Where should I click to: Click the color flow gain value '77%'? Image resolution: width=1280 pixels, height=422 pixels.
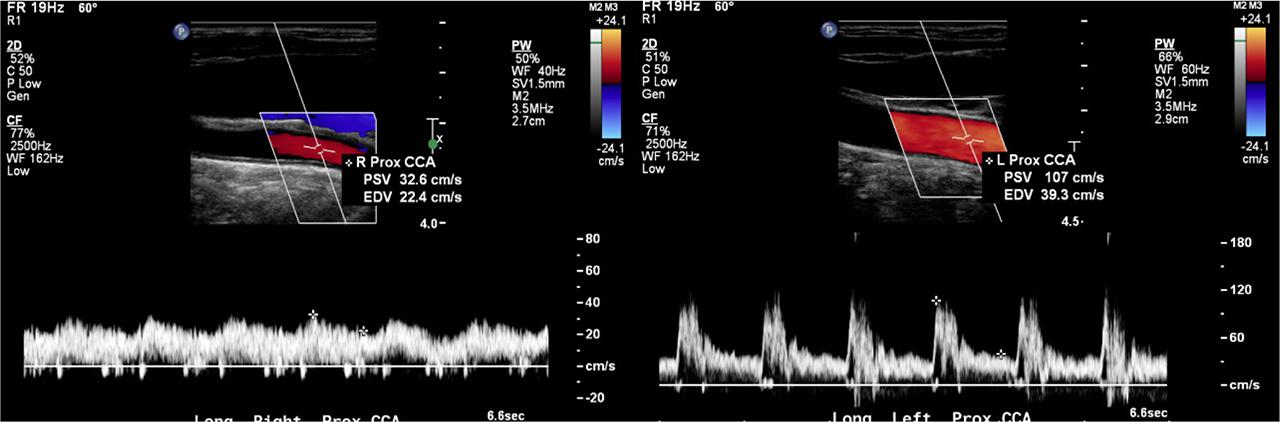coord(22,133)
